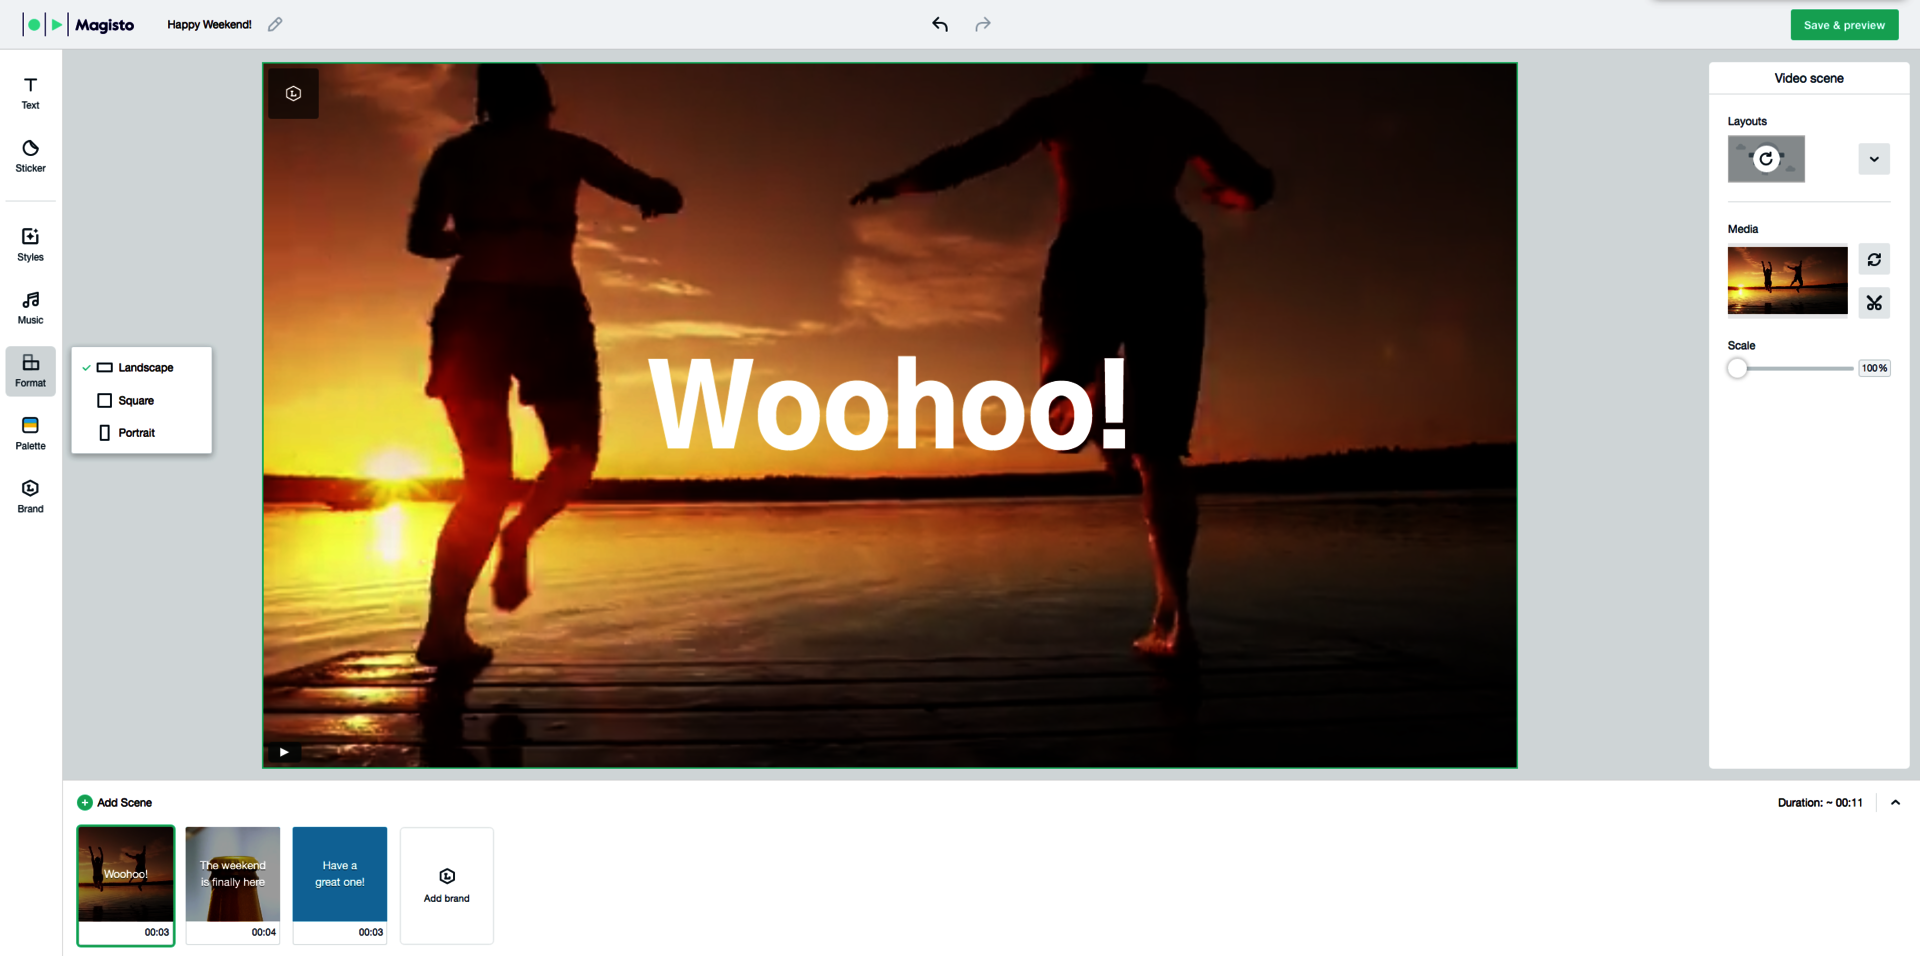Click the Save & preview button
Screen dimensions: 1920x956
1844,25
